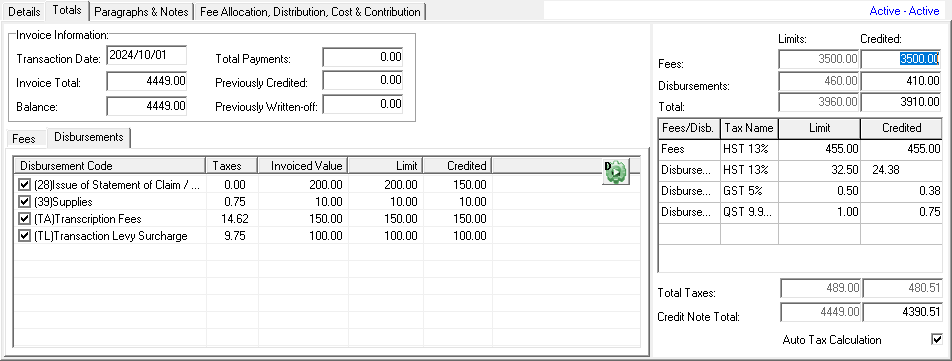
Task: Click the Tax Name column header
Action: tap(749, 128)
